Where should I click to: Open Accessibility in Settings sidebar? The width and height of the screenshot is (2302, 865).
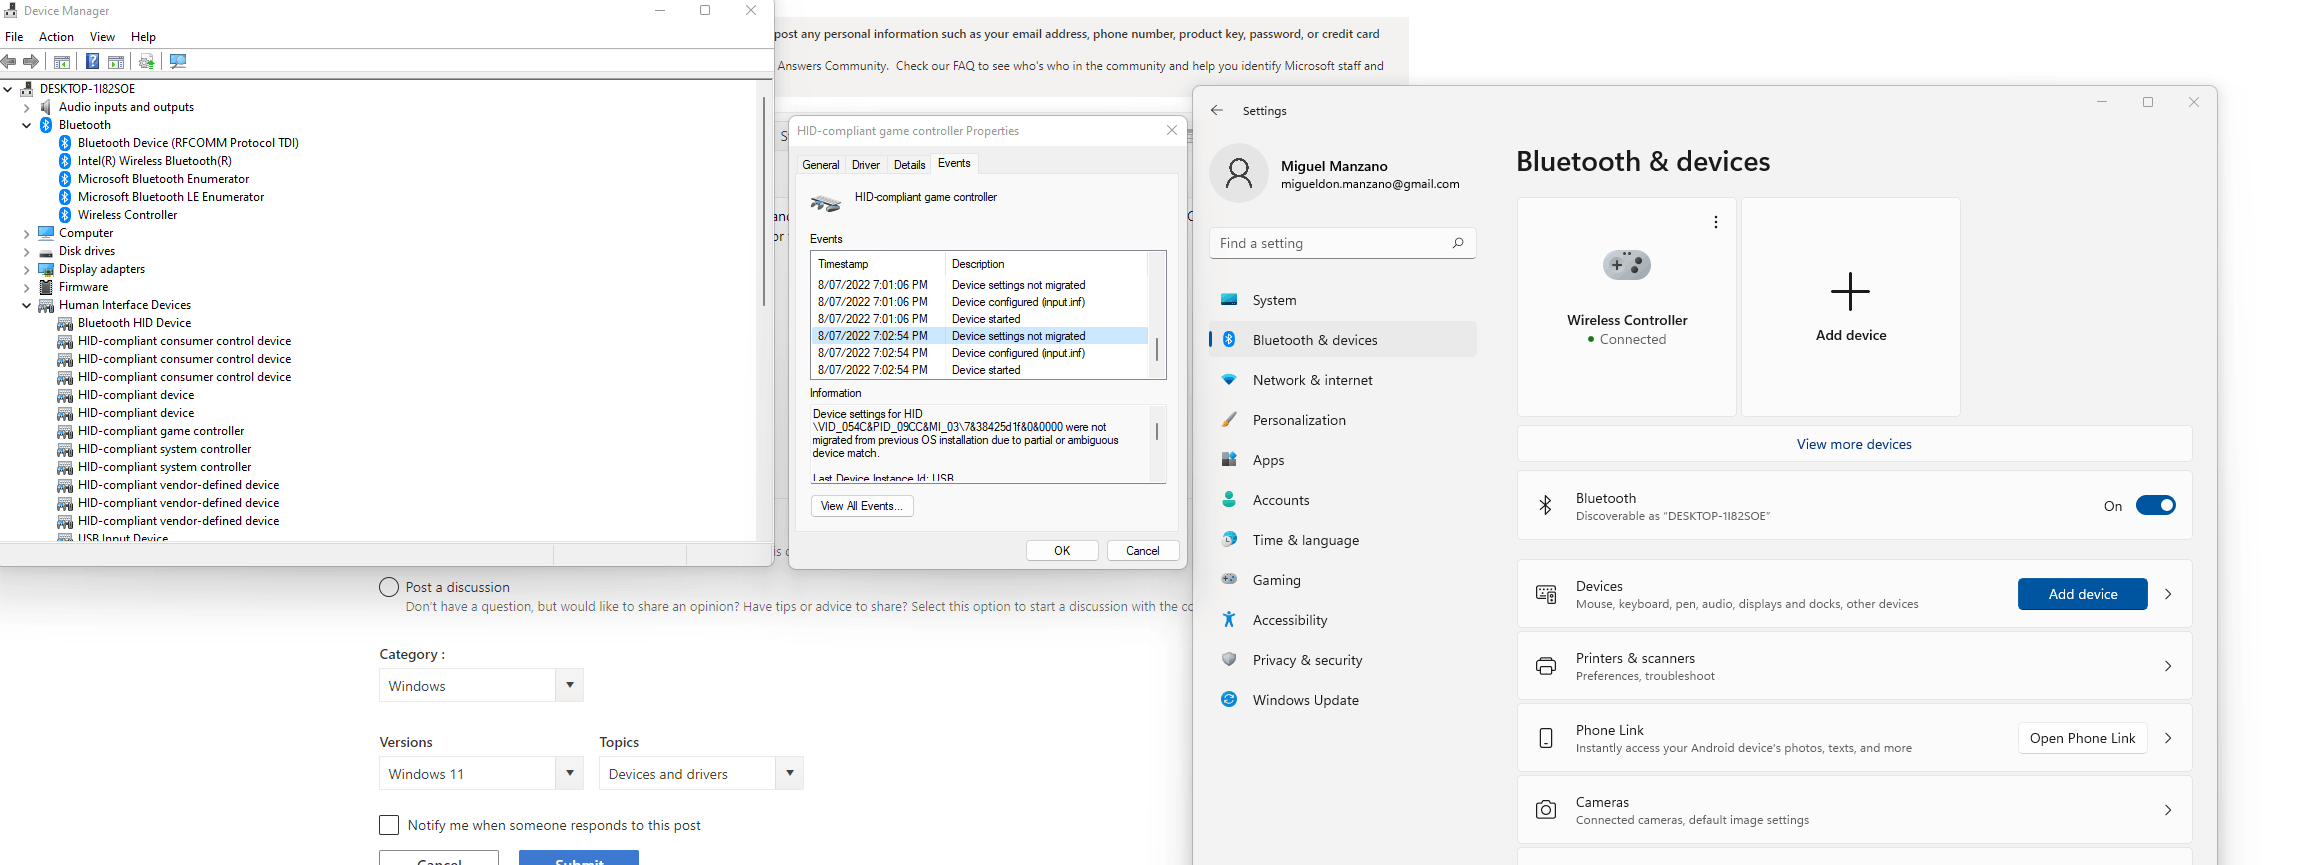[1342, 620]
